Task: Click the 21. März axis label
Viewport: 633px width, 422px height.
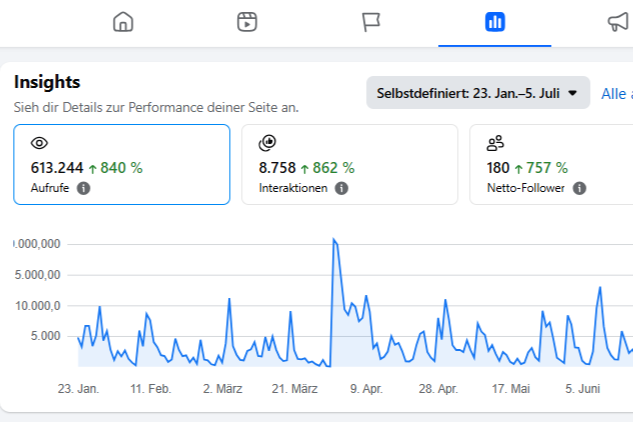Action: click(x=295, y=389)
